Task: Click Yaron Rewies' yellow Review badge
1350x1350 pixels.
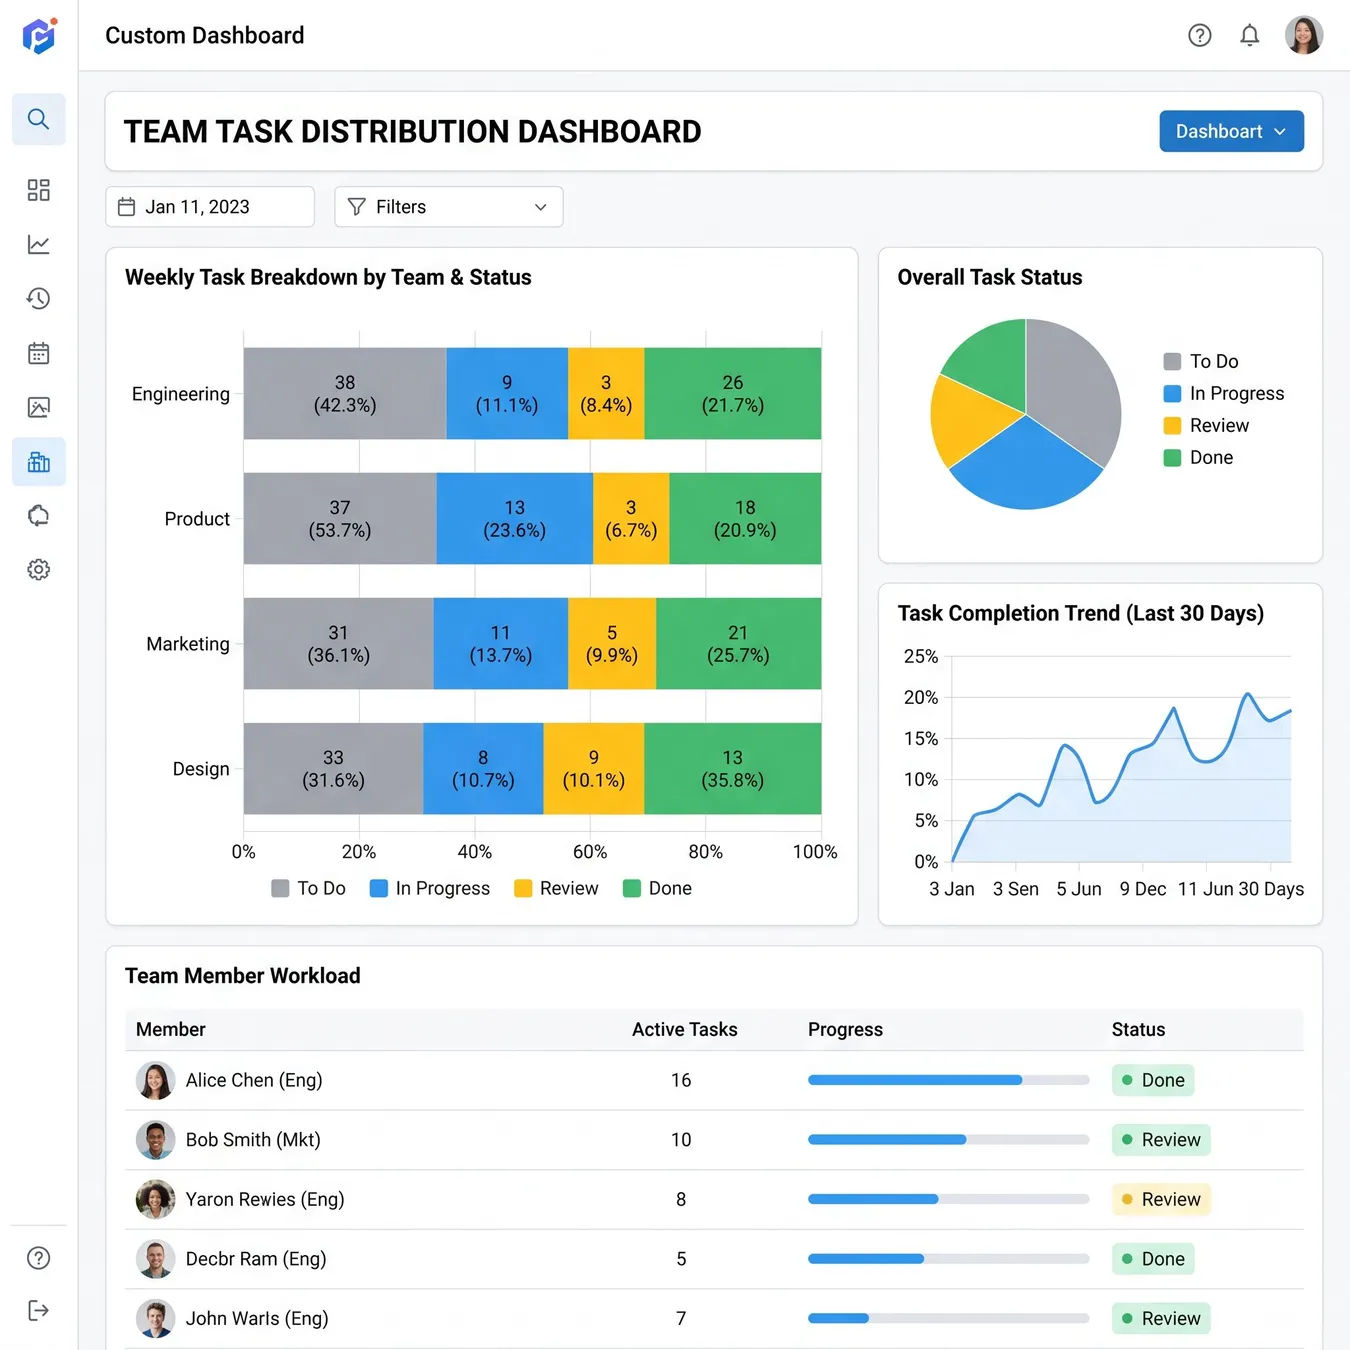Action: (1161, 1199)
